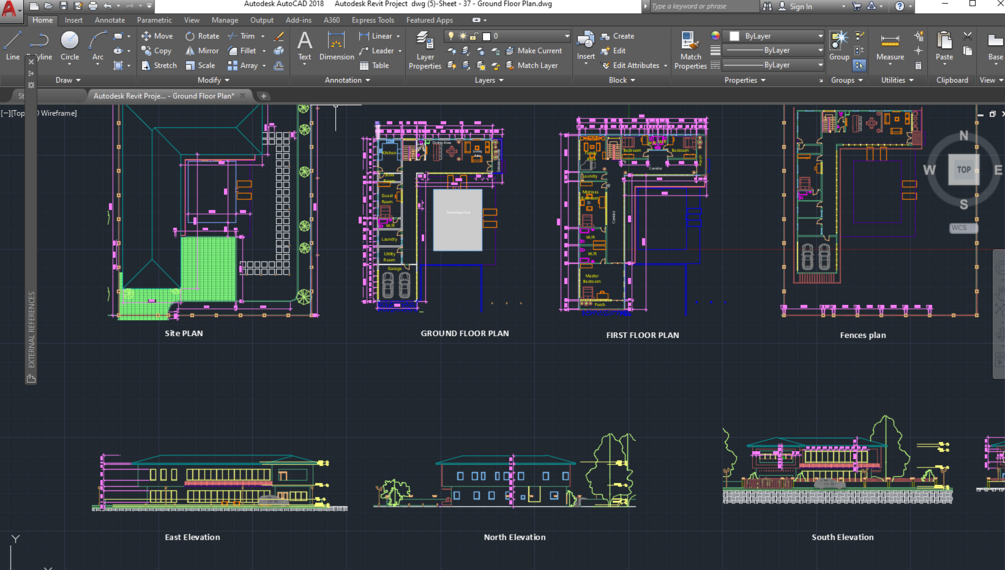Toggle layer on/off lightbulb icon
Viewport: 1005px width, 570px height.
(x=451, y=36)
